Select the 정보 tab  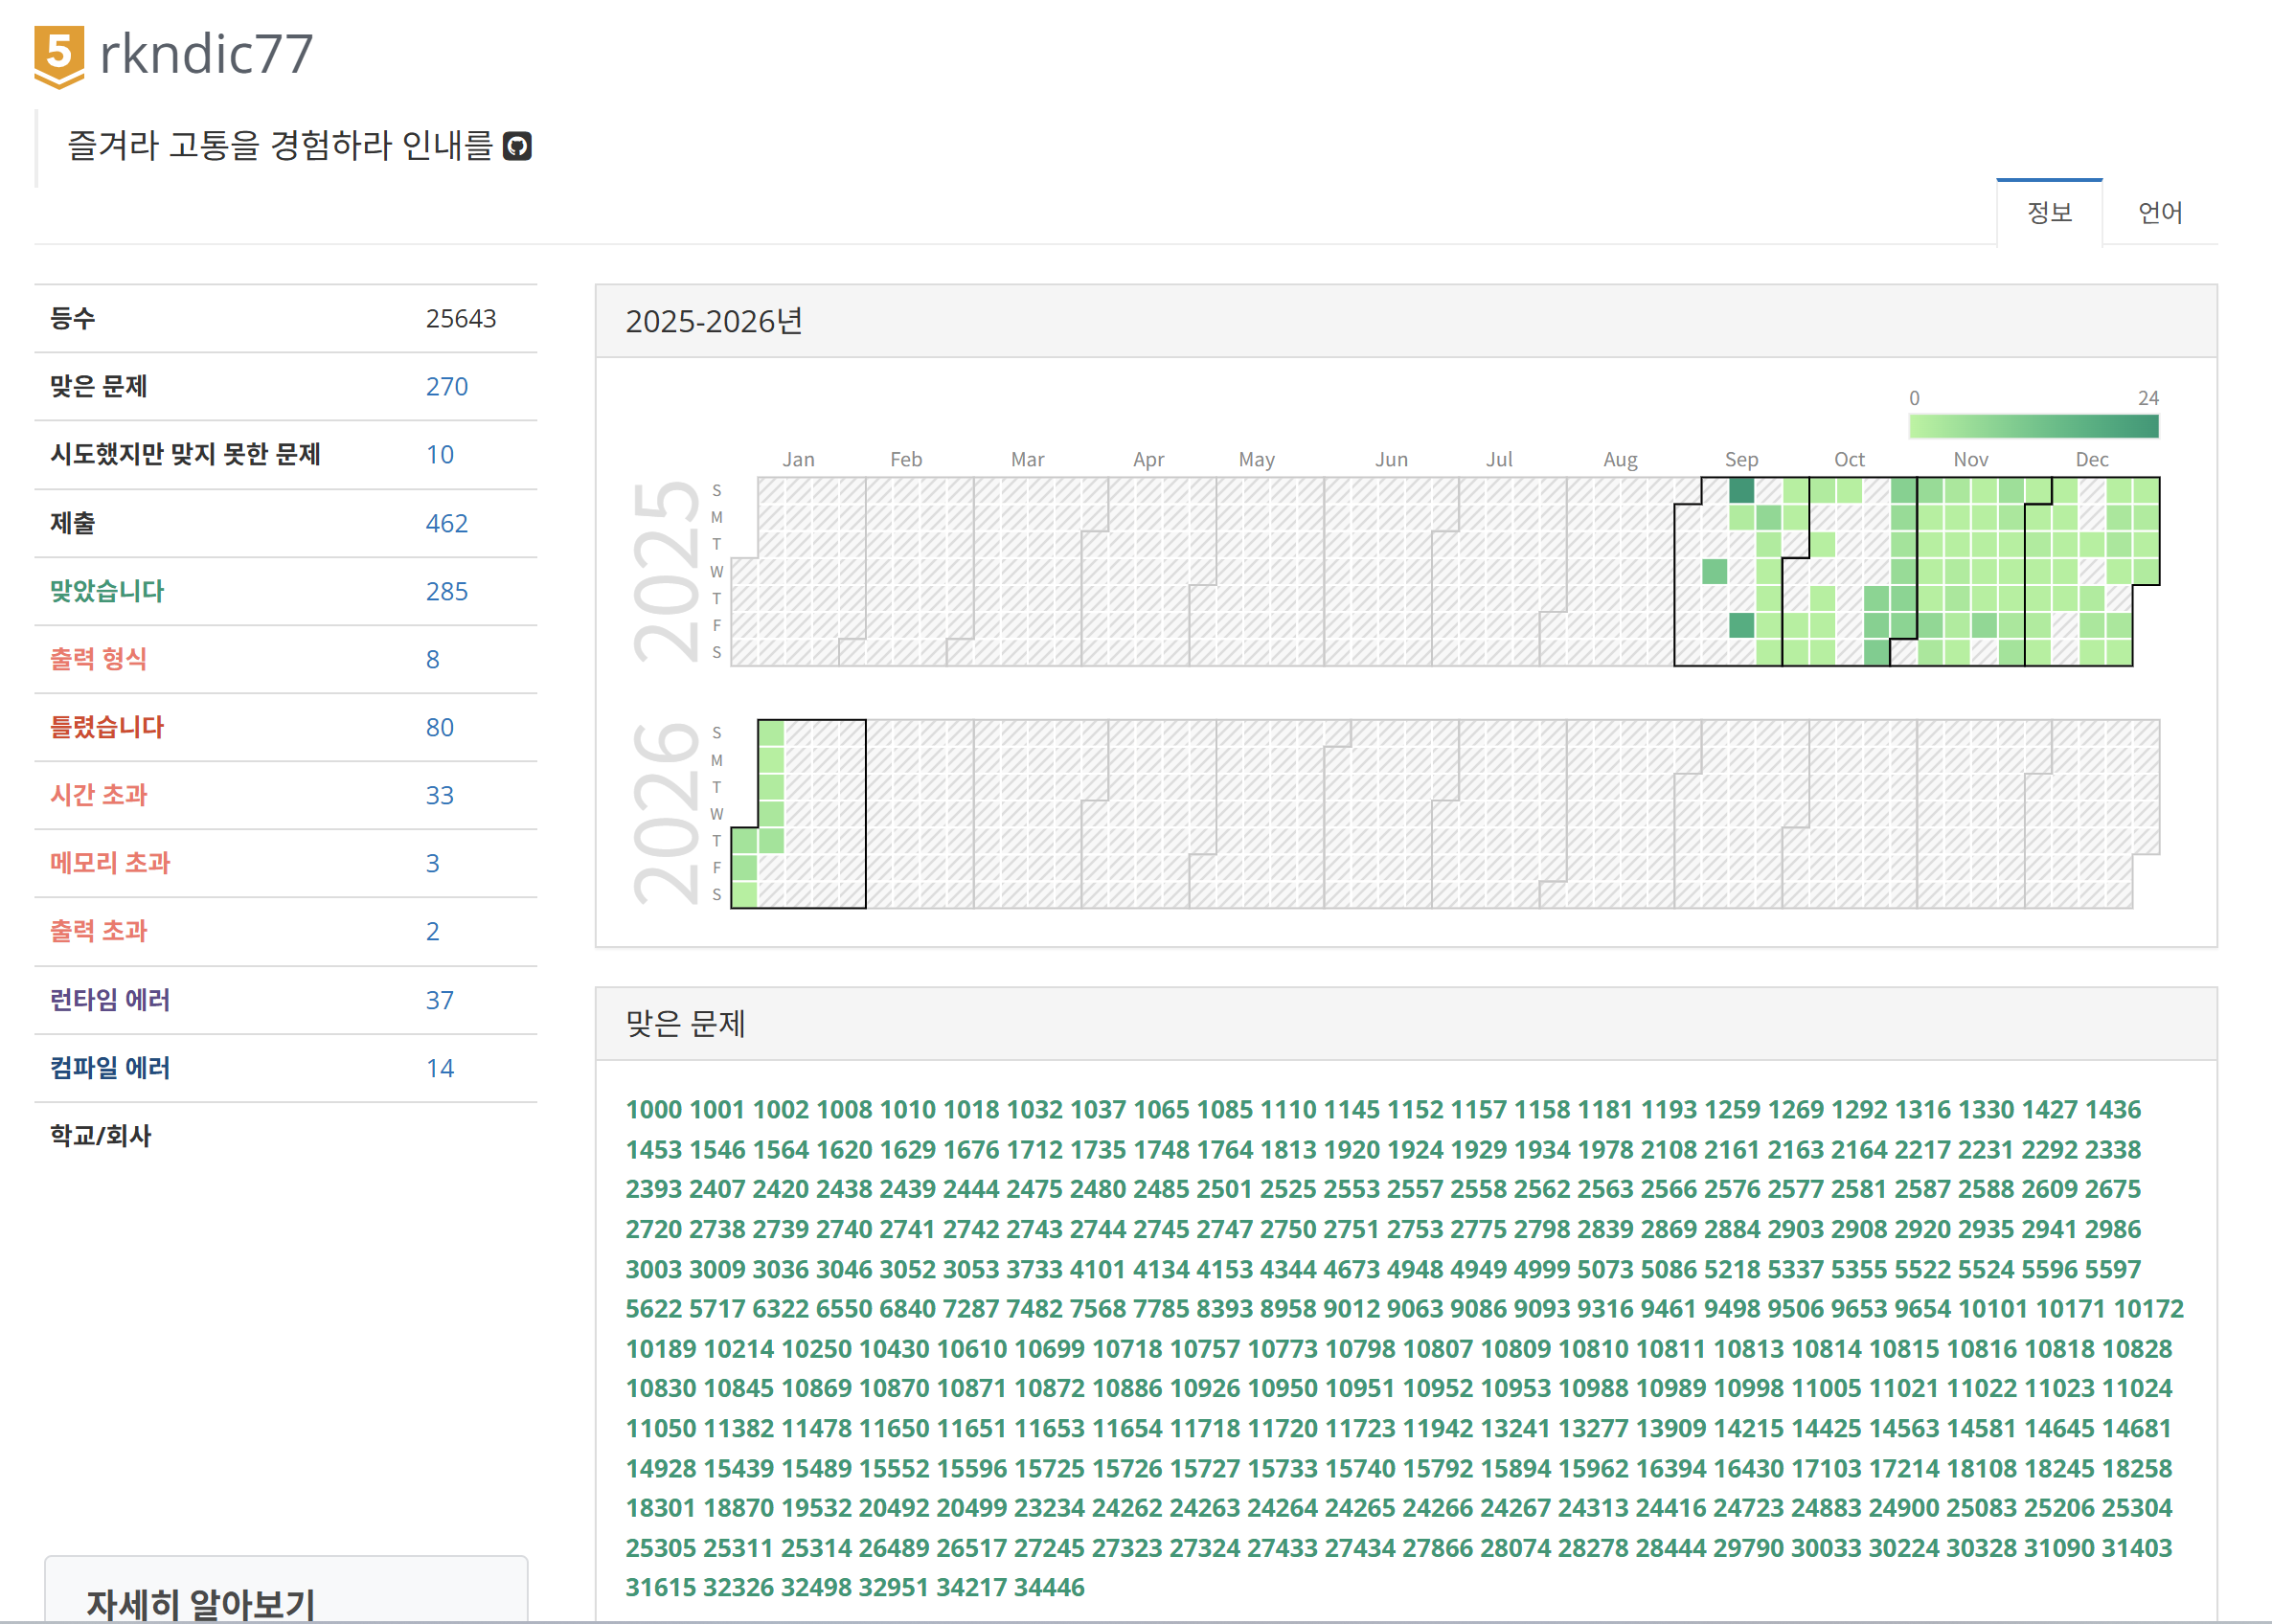2048,212
